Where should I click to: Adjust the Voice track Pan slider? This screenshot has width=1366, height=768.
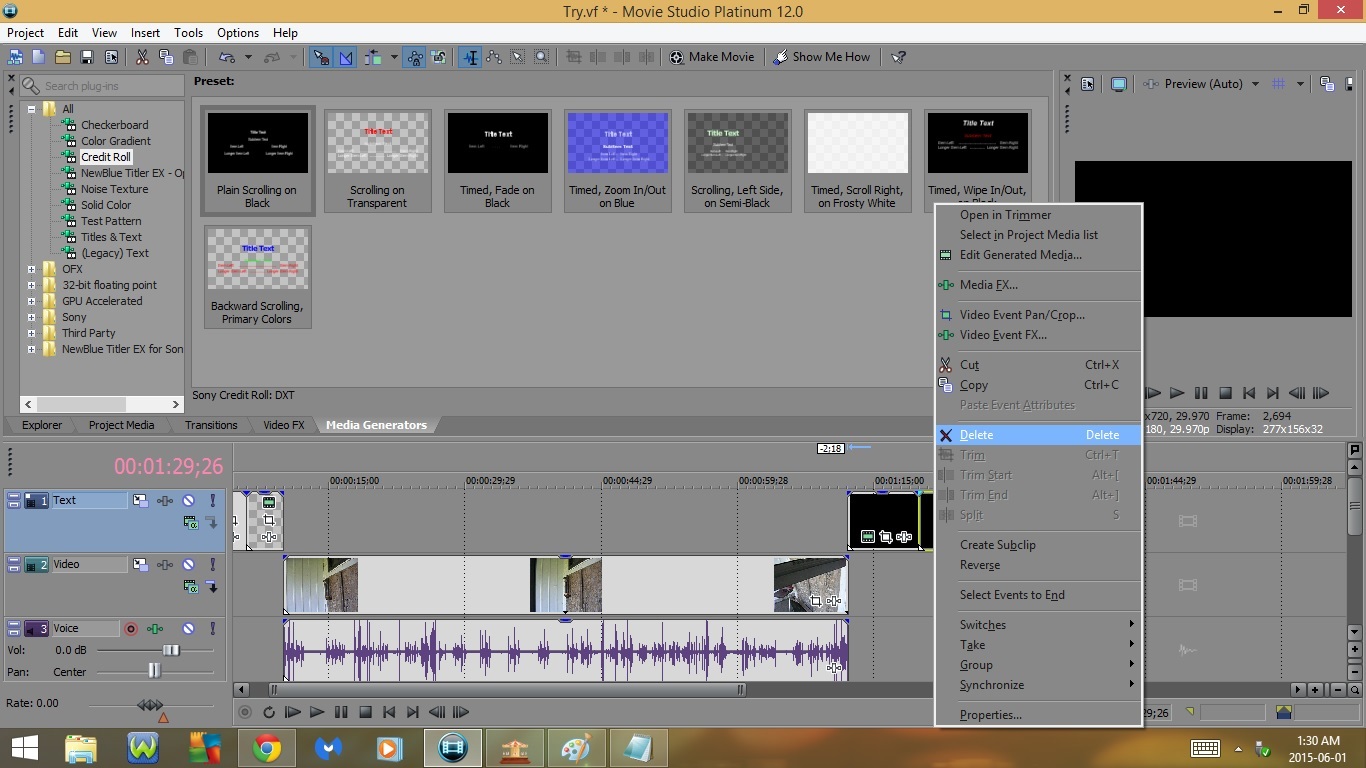click(154, 671)
